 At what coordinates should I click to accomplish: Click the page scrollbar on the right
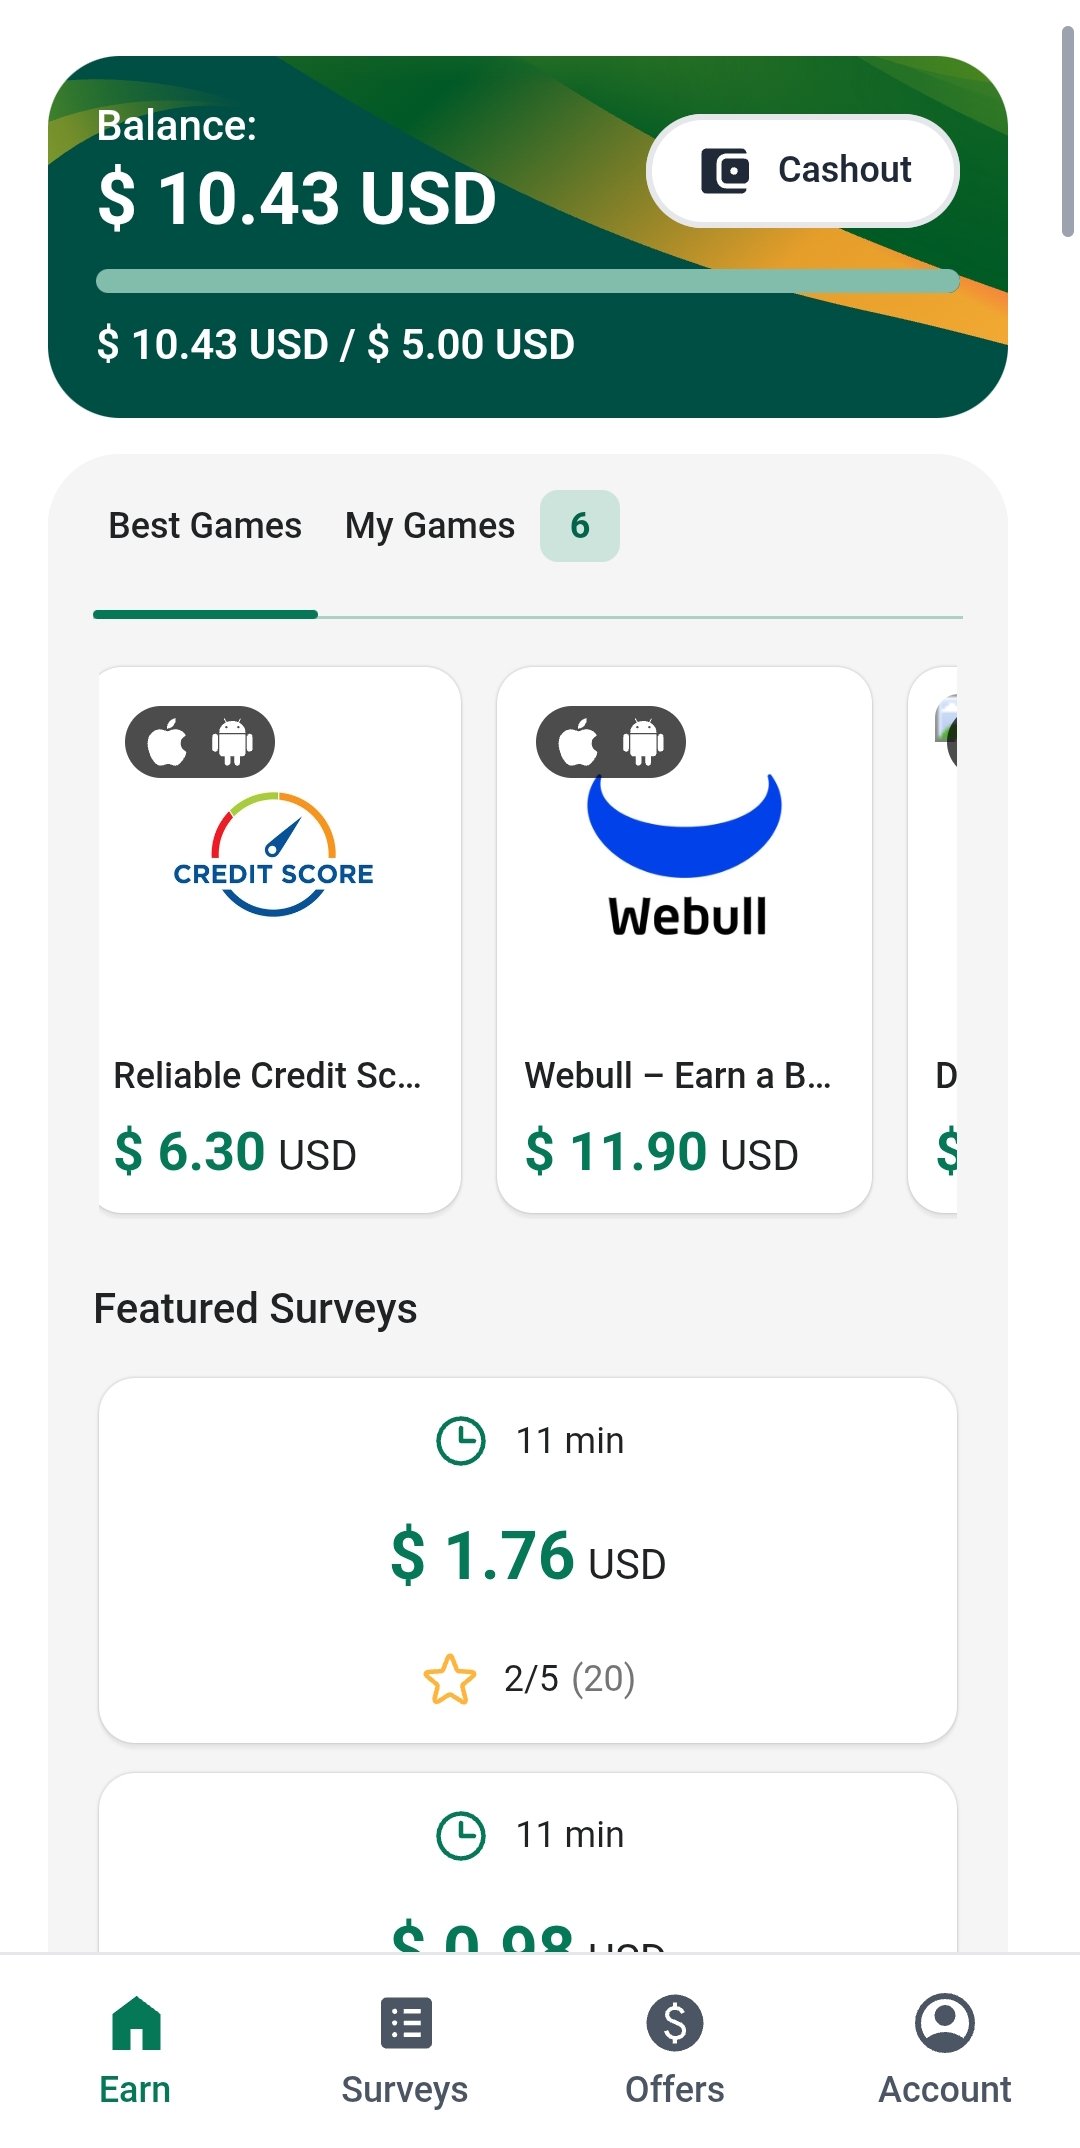click(1068, 132)
